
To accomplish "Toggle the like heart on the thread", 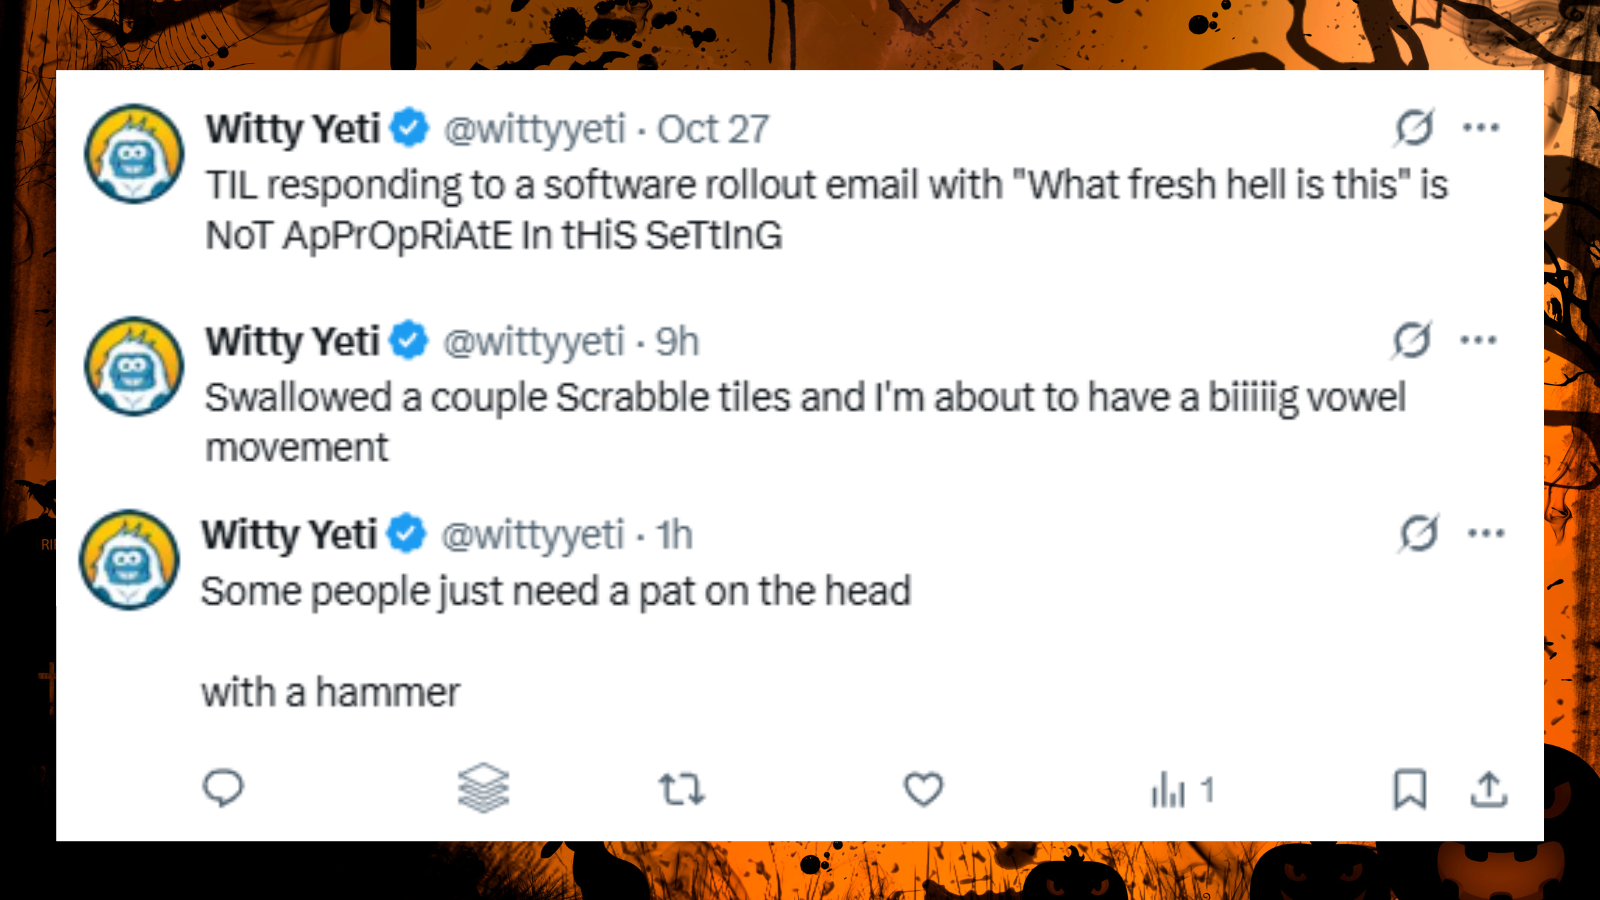I will (x=922, y=790).
